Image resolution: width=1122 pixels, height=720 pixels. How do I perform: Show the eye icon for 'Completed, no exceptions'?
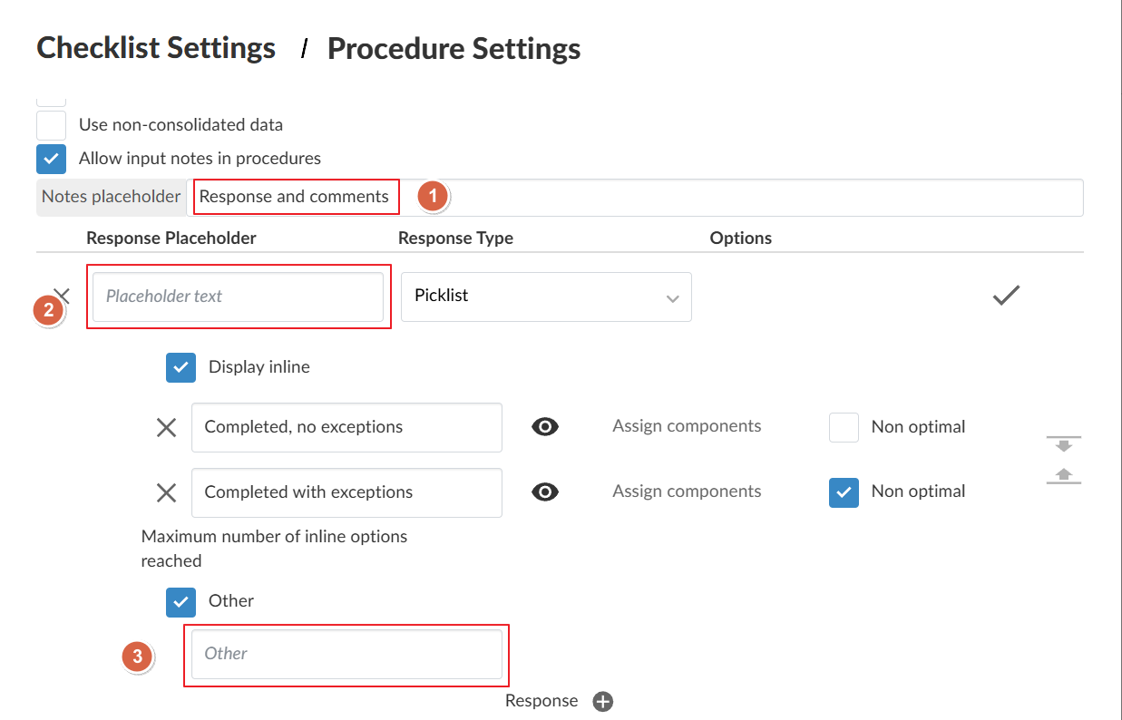[x=544, y=426]
